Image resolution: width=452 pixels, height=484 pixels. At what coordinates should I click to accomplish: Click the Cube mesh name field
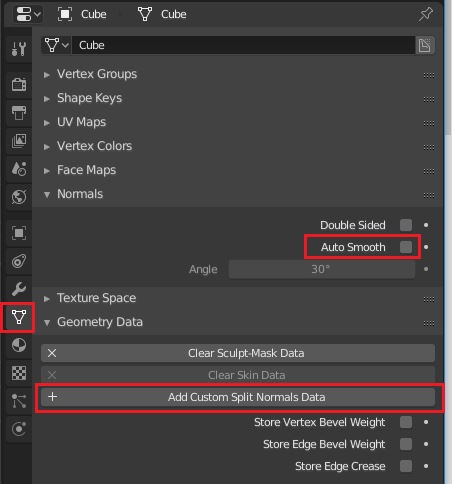click(x=243, y=45)
